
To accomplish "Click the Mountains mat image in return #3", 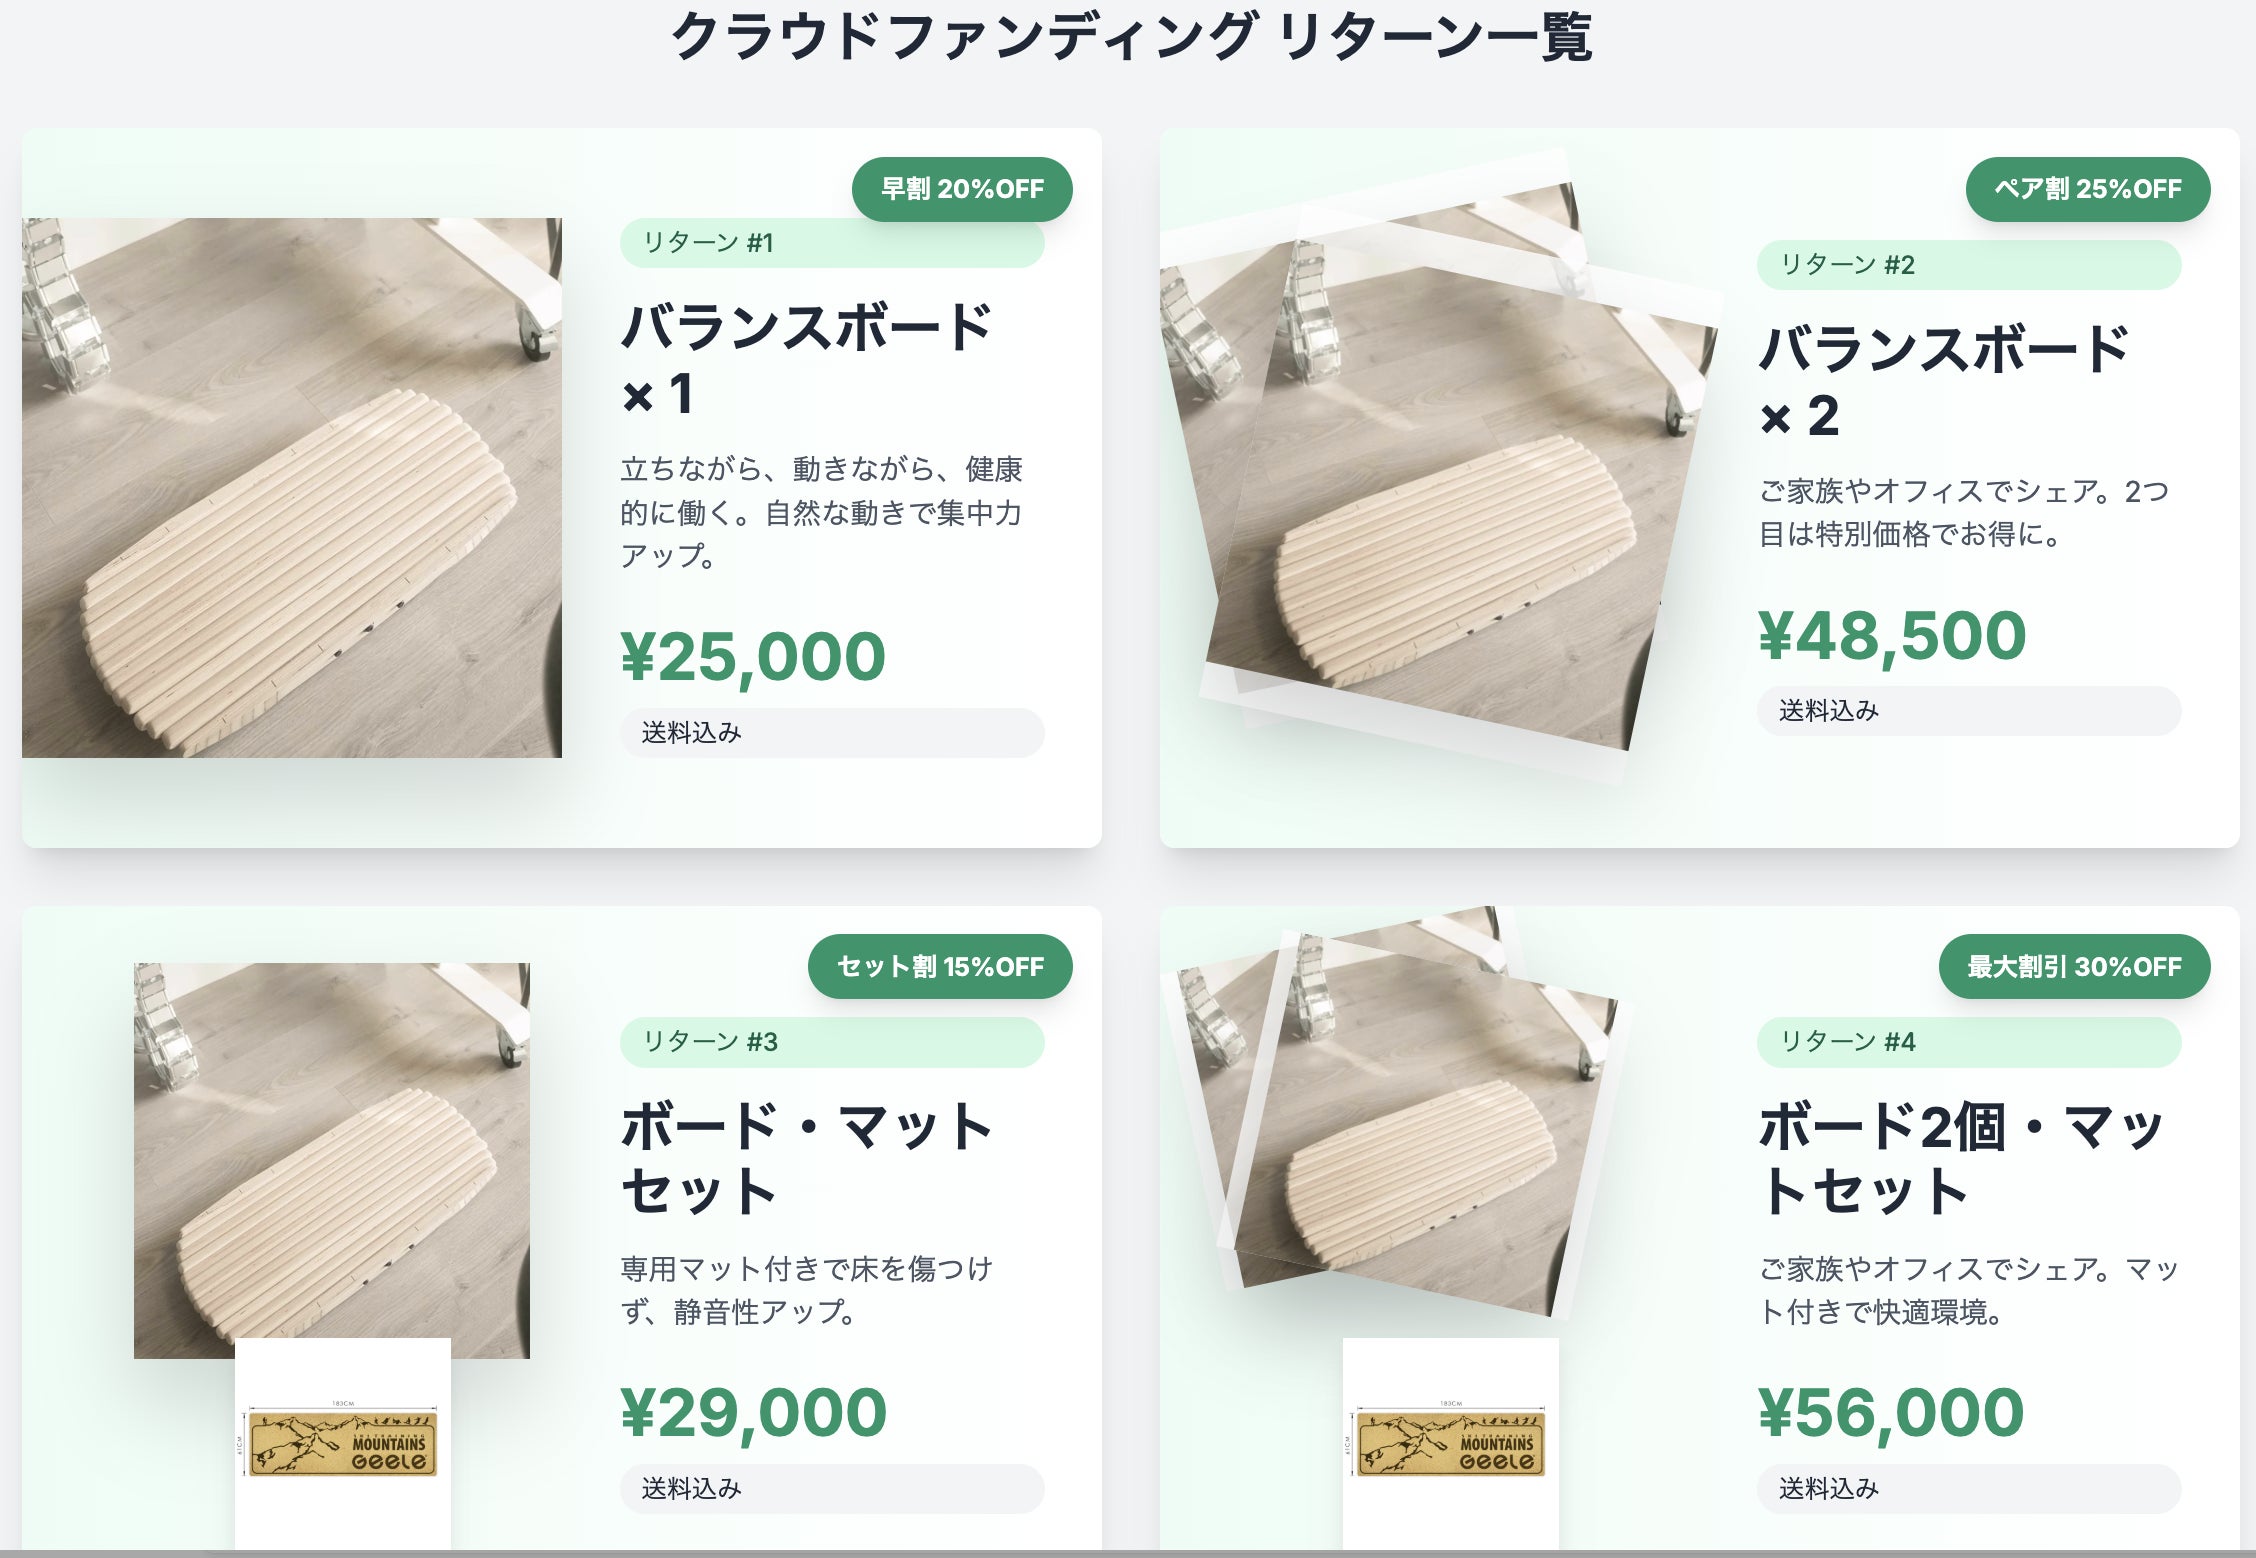I will pos(343,1443).
